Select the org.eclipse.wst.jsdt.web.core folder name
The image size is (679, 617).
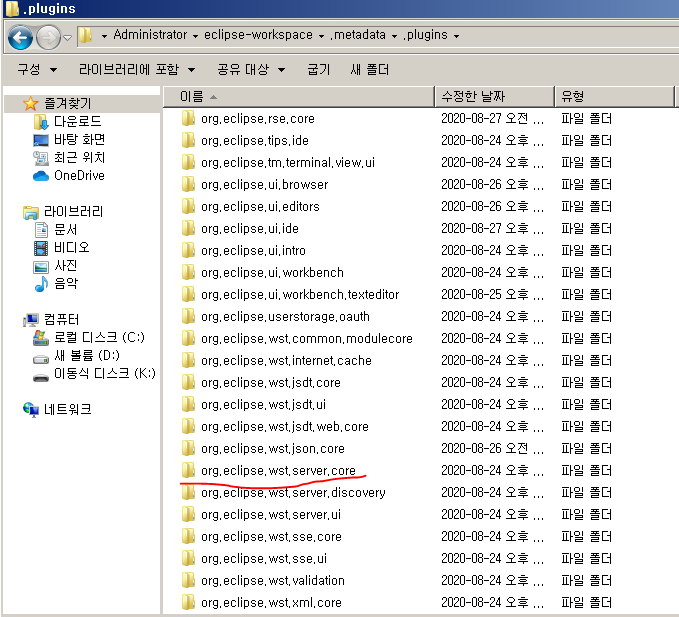coord(285,426)
